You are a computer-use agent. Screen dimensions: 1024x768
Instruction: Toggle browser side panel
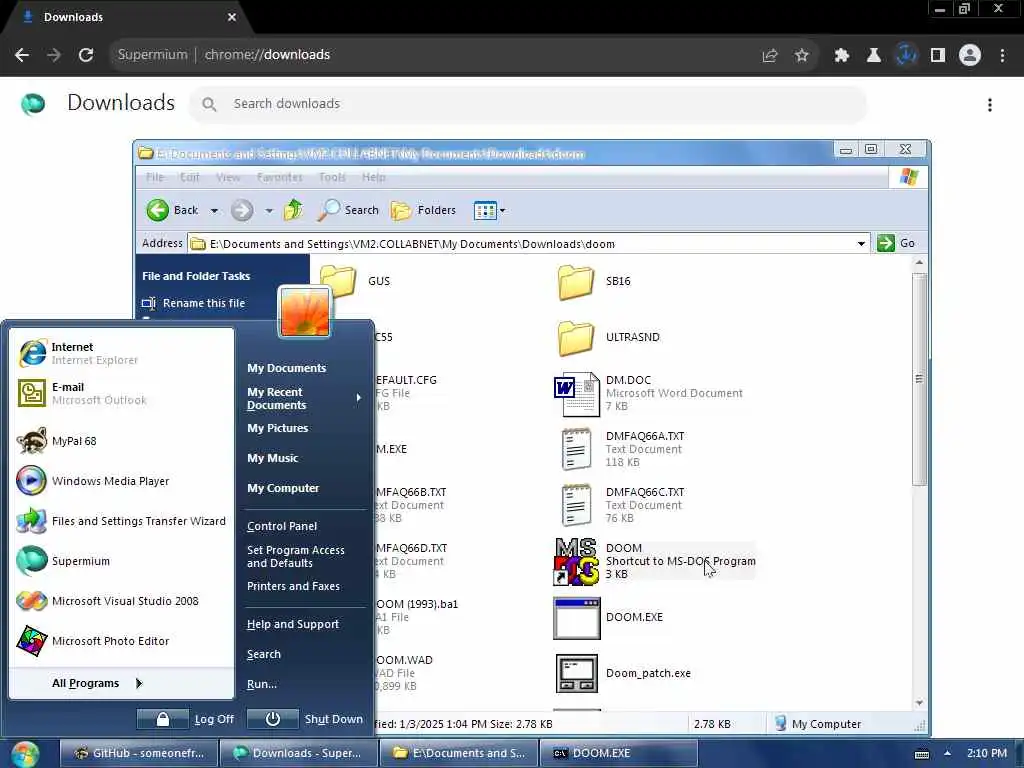pyautogui.click(x=938, y=56)
